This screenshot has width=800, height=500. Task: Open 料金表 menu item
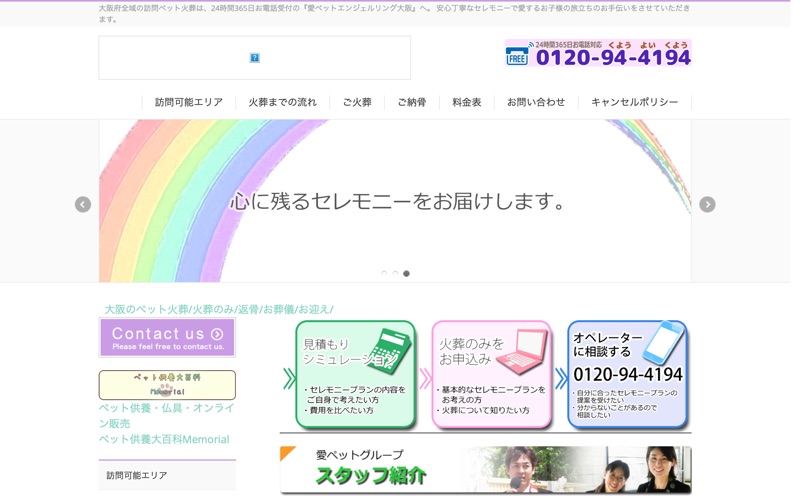pyautogui.click(x=467, y=102)
